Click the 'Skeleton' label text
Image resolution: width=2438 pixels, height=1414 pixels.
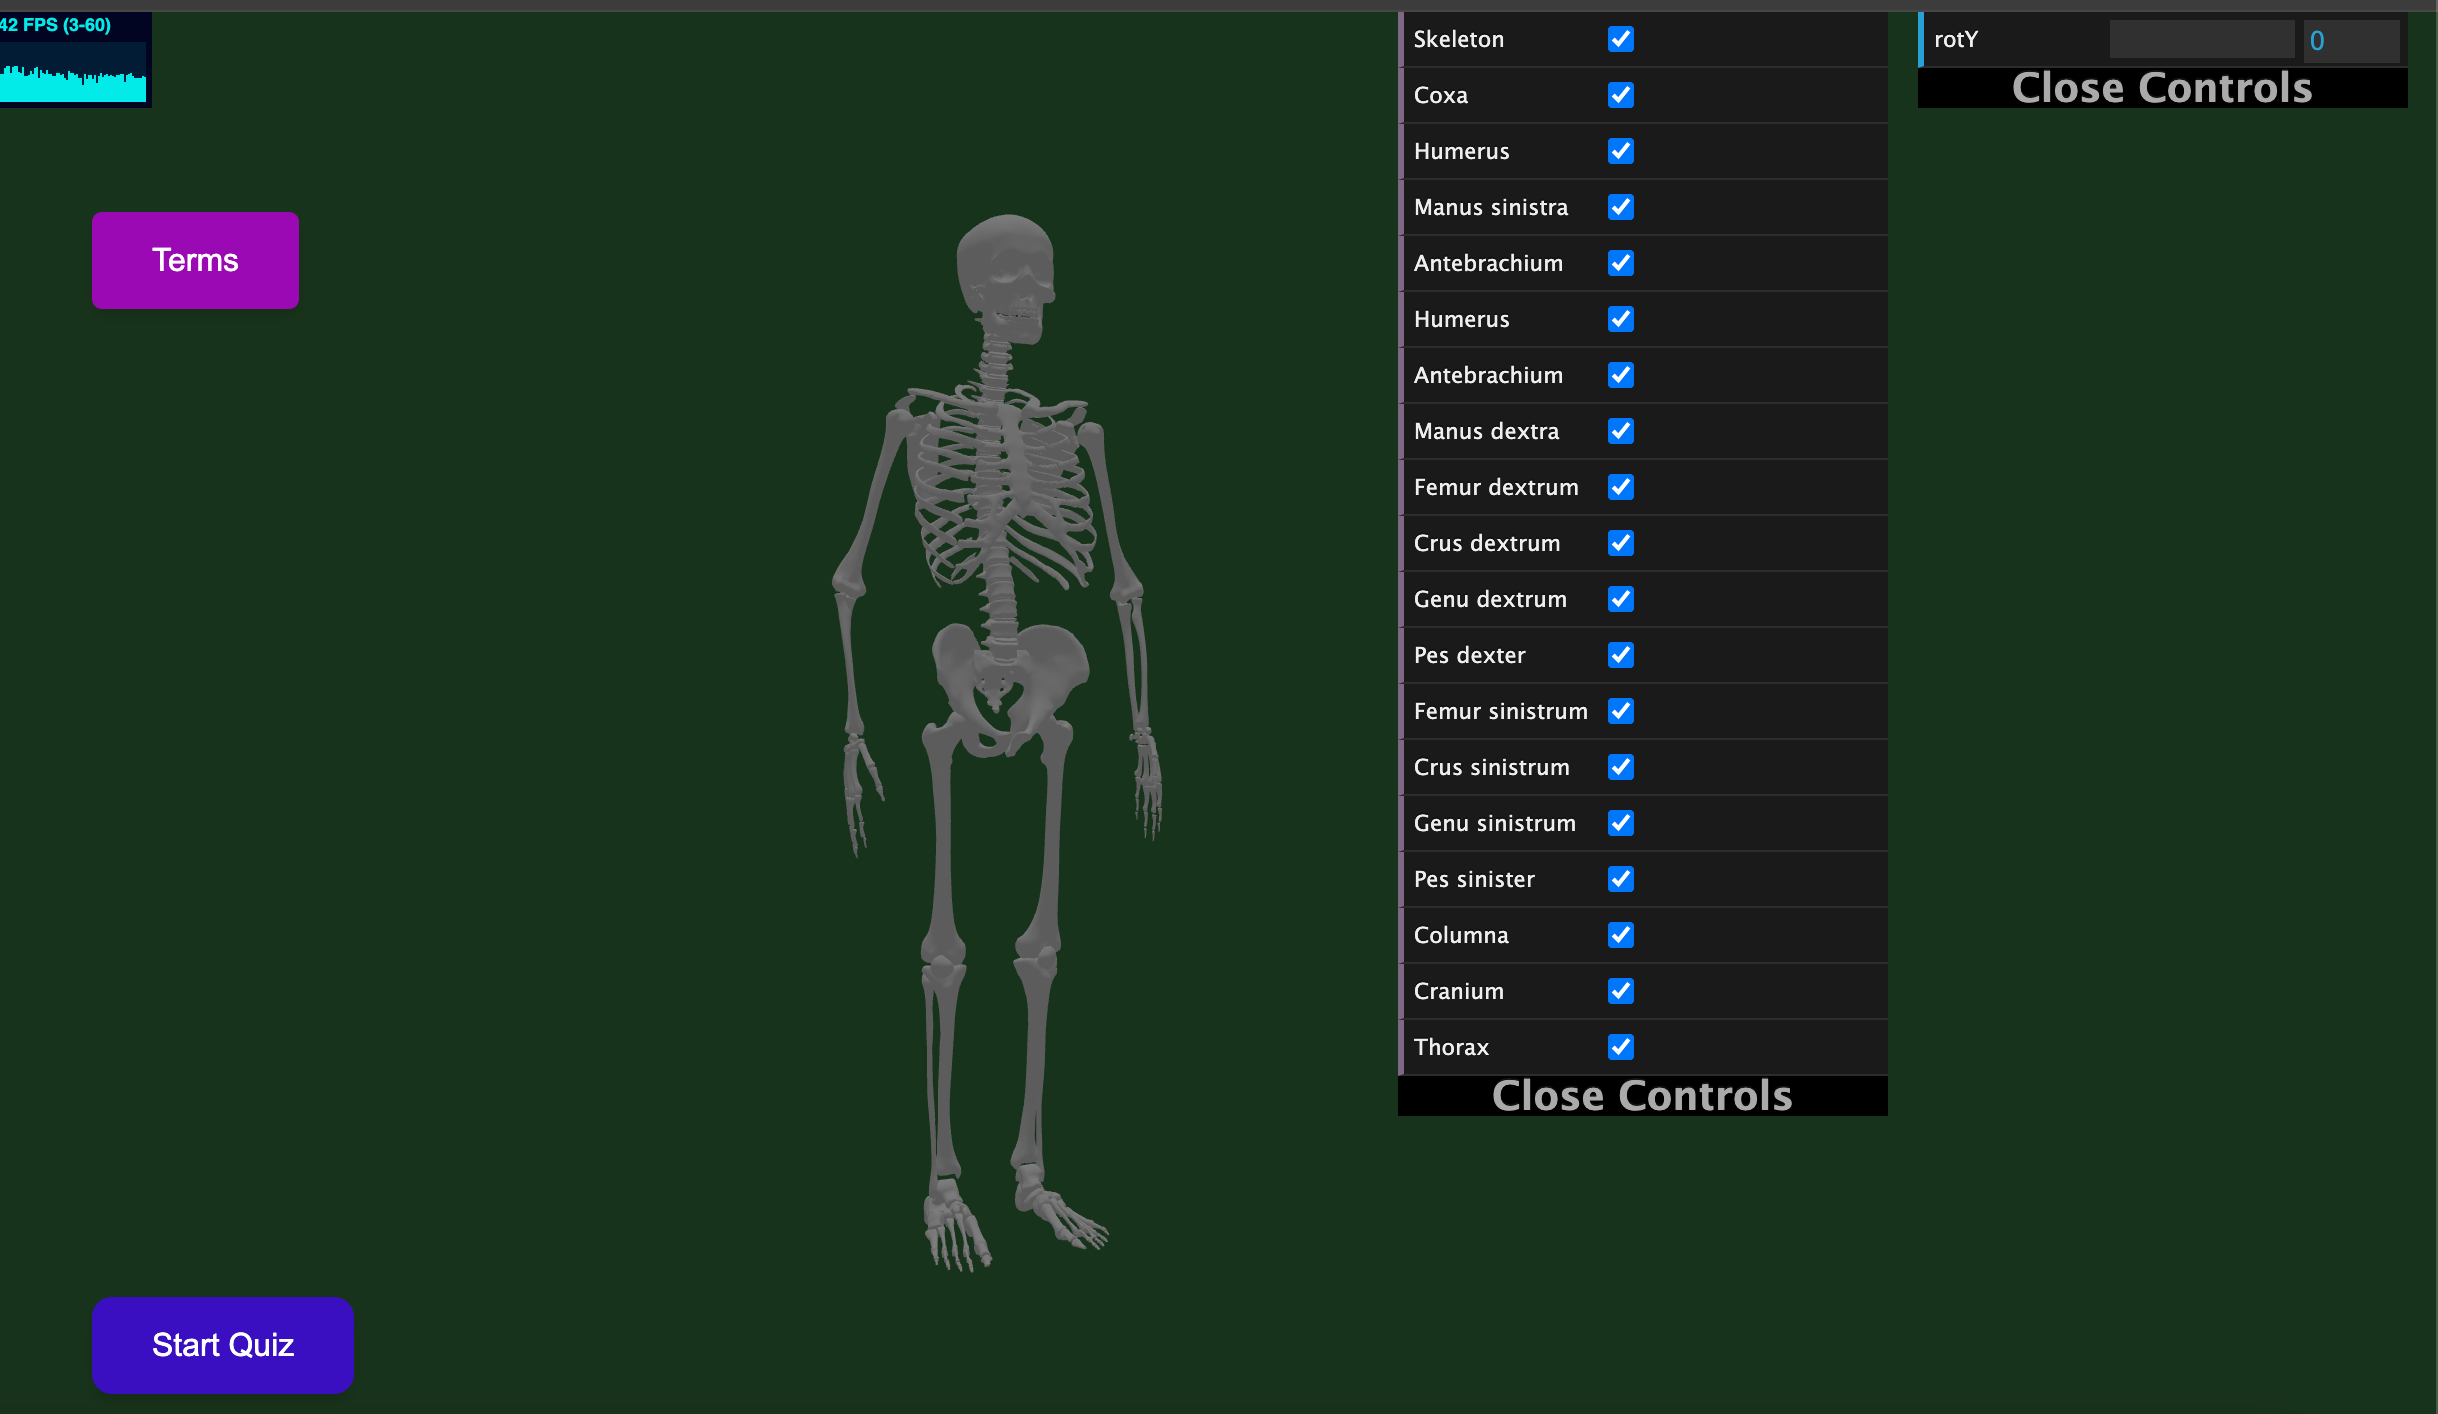tap(1458, 39)
